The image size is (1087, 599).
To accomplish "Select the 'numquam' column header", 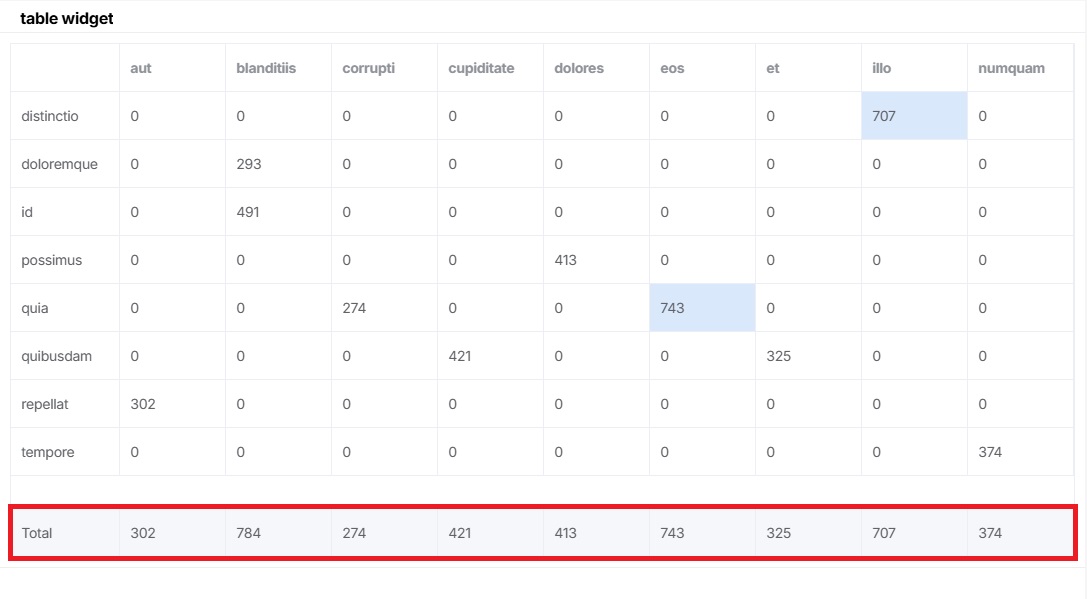I will tap(1008, 68).
